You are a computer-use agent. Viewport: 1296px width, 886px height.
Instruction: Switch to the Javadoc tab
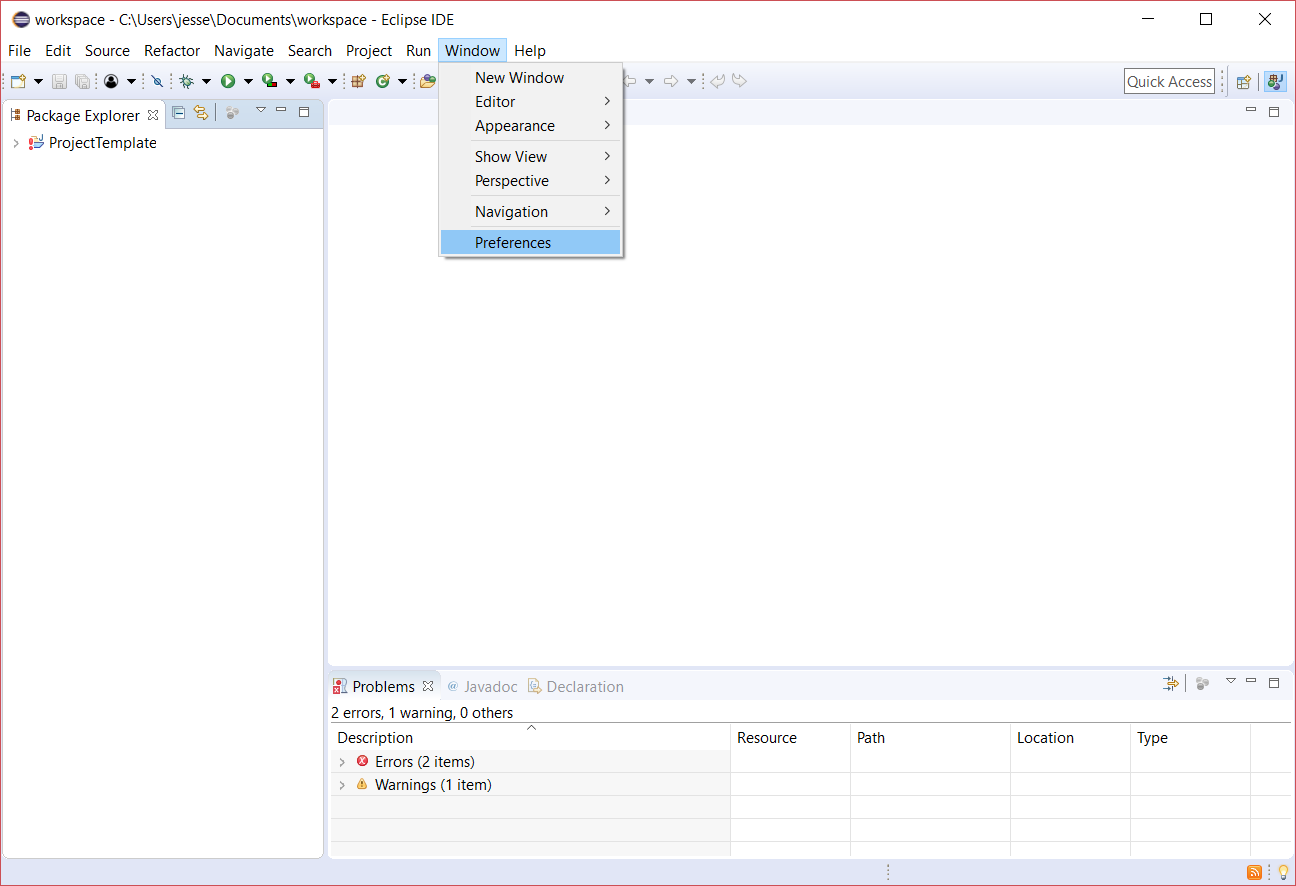(491, 686)
